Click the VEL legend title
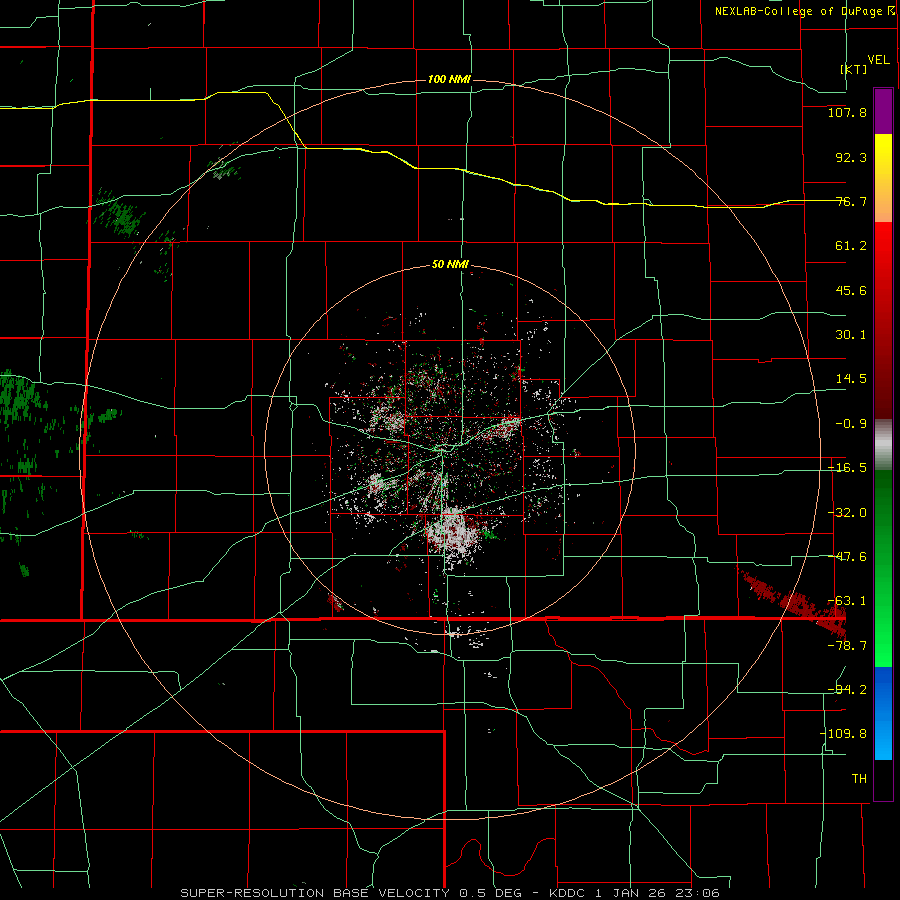Viewport: 900px width, 900px height. coord(878,60)
